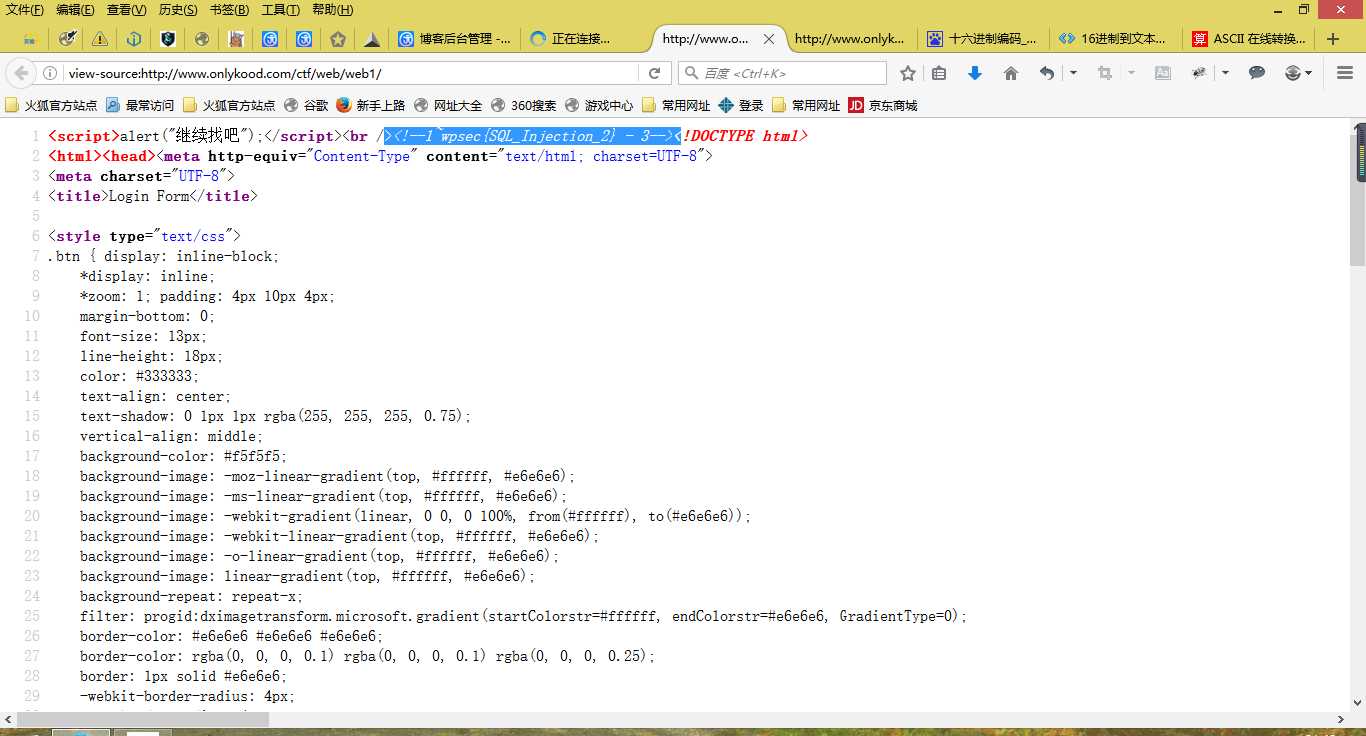Select the pinned tab with anchor icon

point(134,39)
